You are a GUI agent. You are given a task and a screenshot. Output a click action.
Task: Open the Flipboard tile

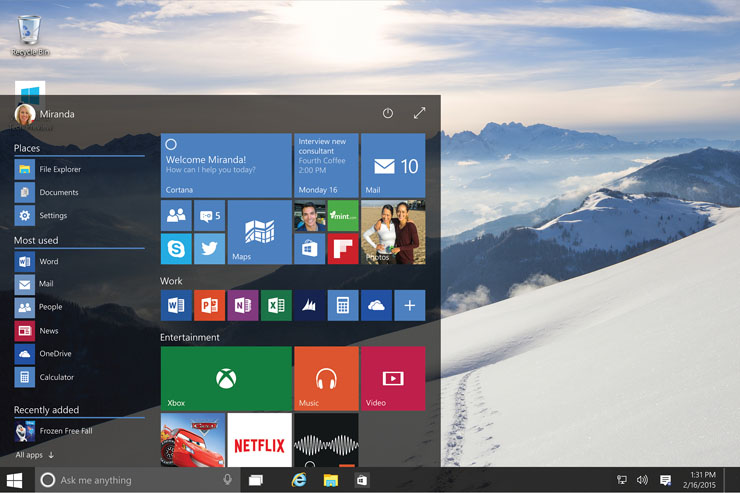pyautogui.click(x=342, y=249)
